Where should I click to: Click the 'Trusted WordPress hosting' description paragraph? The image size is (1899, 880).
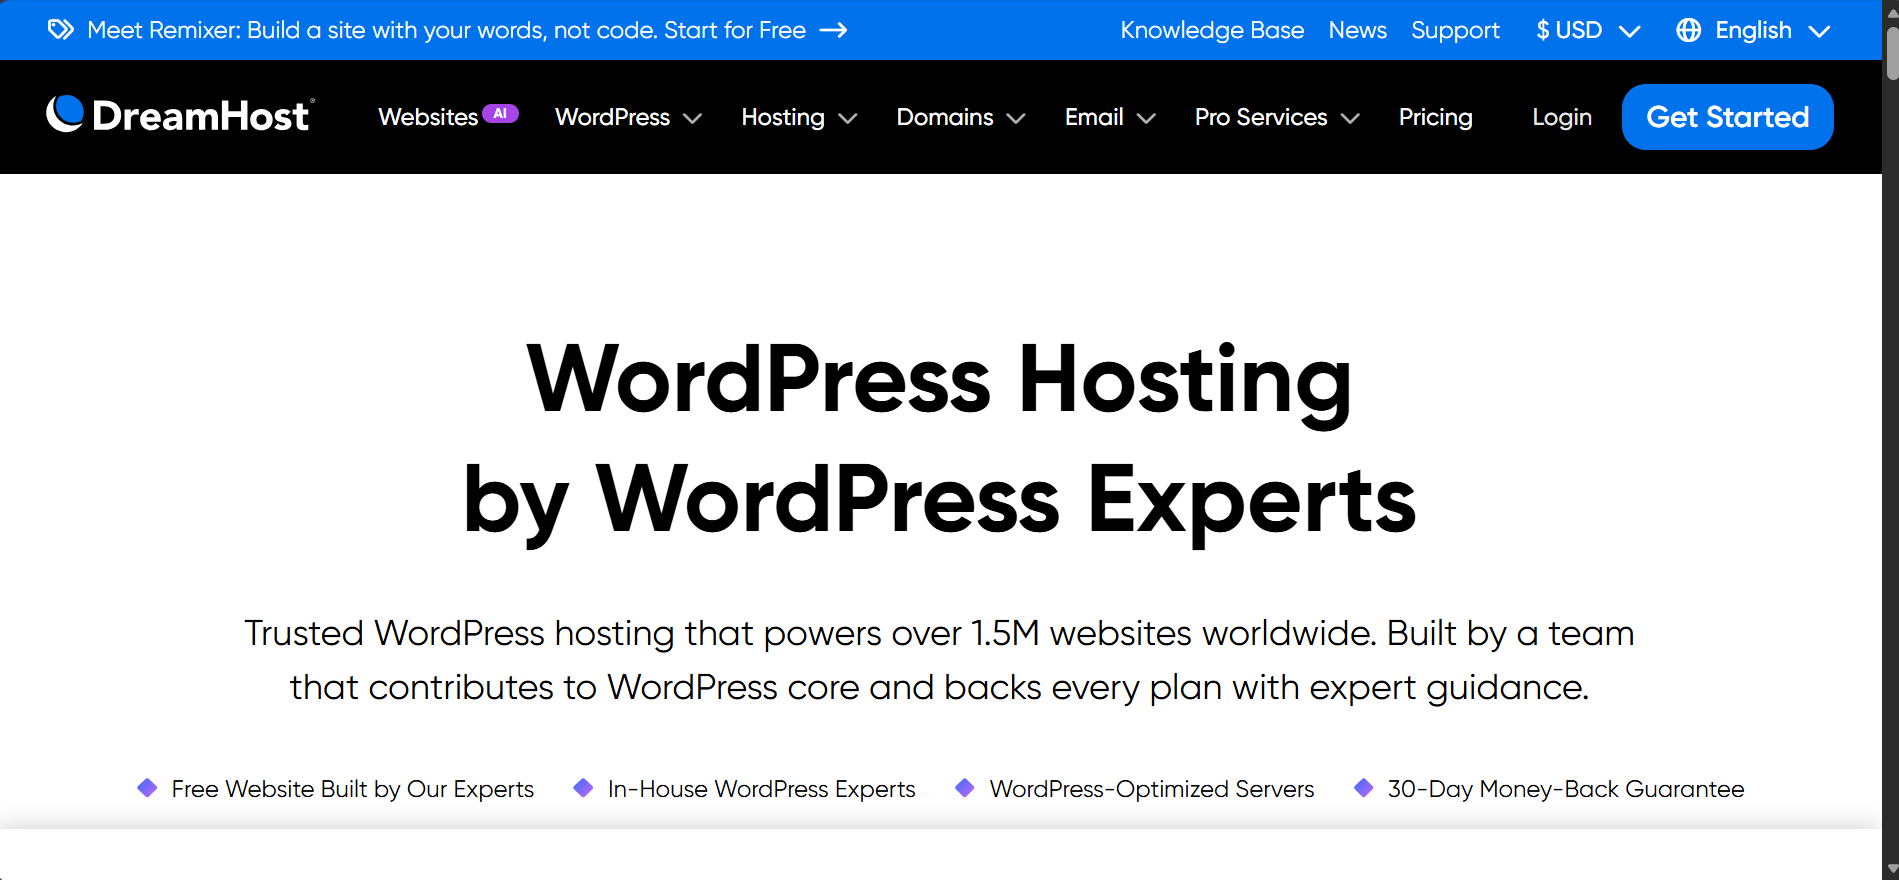point(939,660)
